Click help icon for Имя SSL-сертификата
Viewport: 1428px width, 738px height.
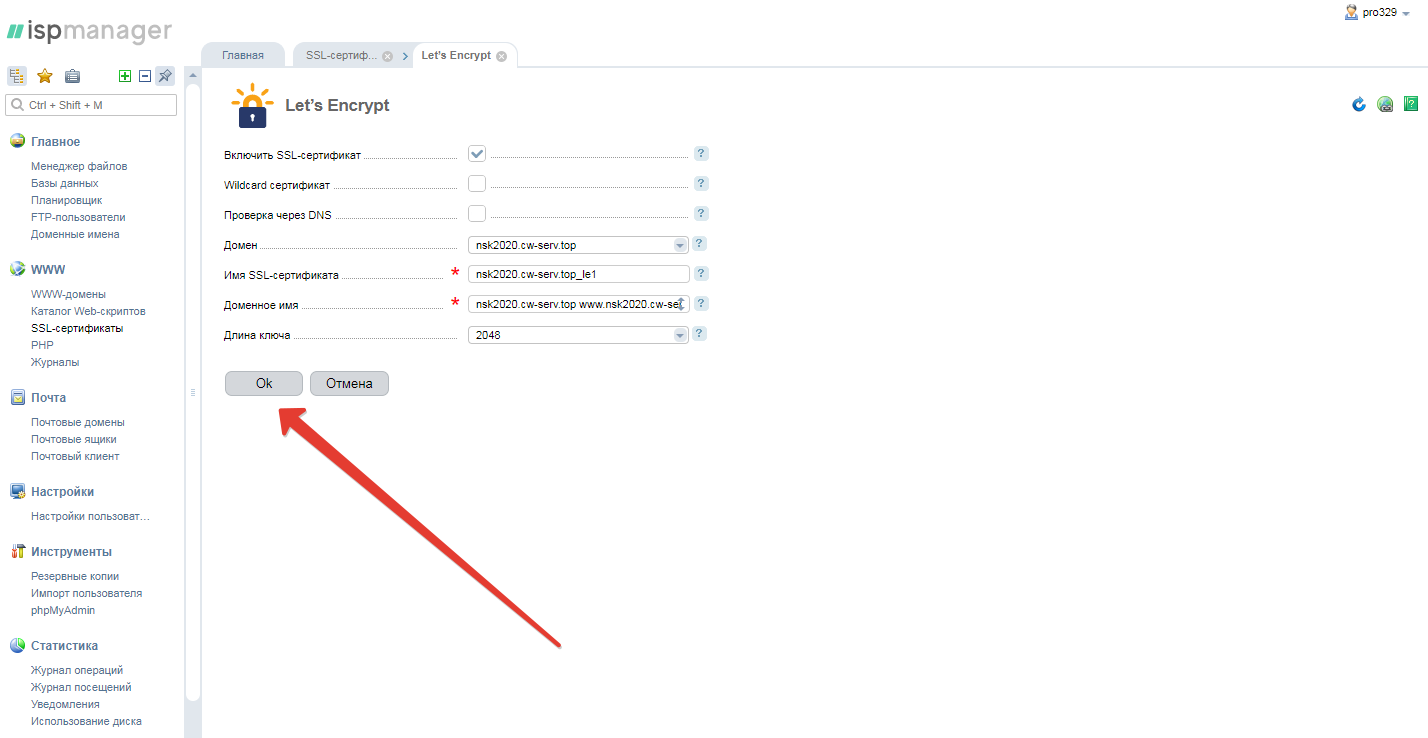[x=701, y=274]
